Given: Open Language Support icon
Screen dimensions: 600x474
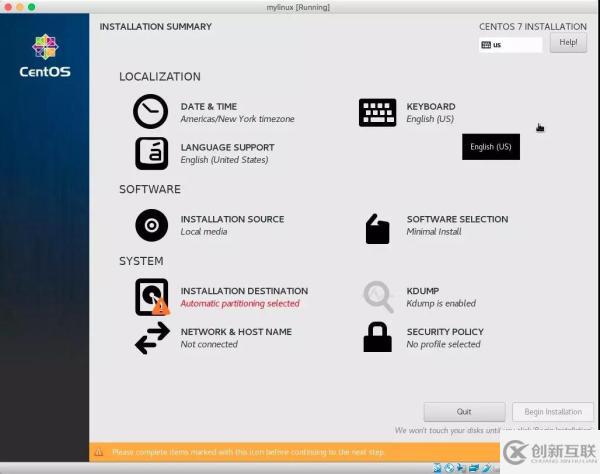Looking at the screenshot, I should click(152, 153).
